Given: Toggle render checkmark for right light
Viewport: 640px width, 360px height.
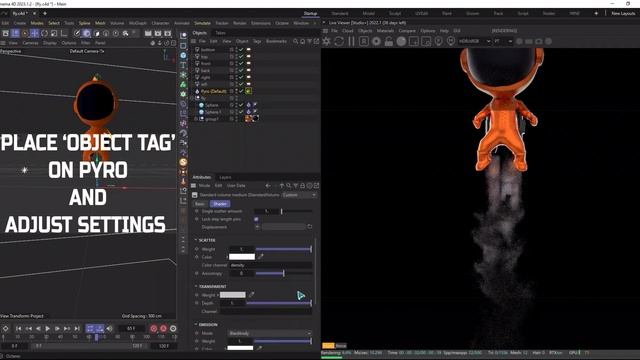Looking at the screenshot, I should click(x=241, y=77).
